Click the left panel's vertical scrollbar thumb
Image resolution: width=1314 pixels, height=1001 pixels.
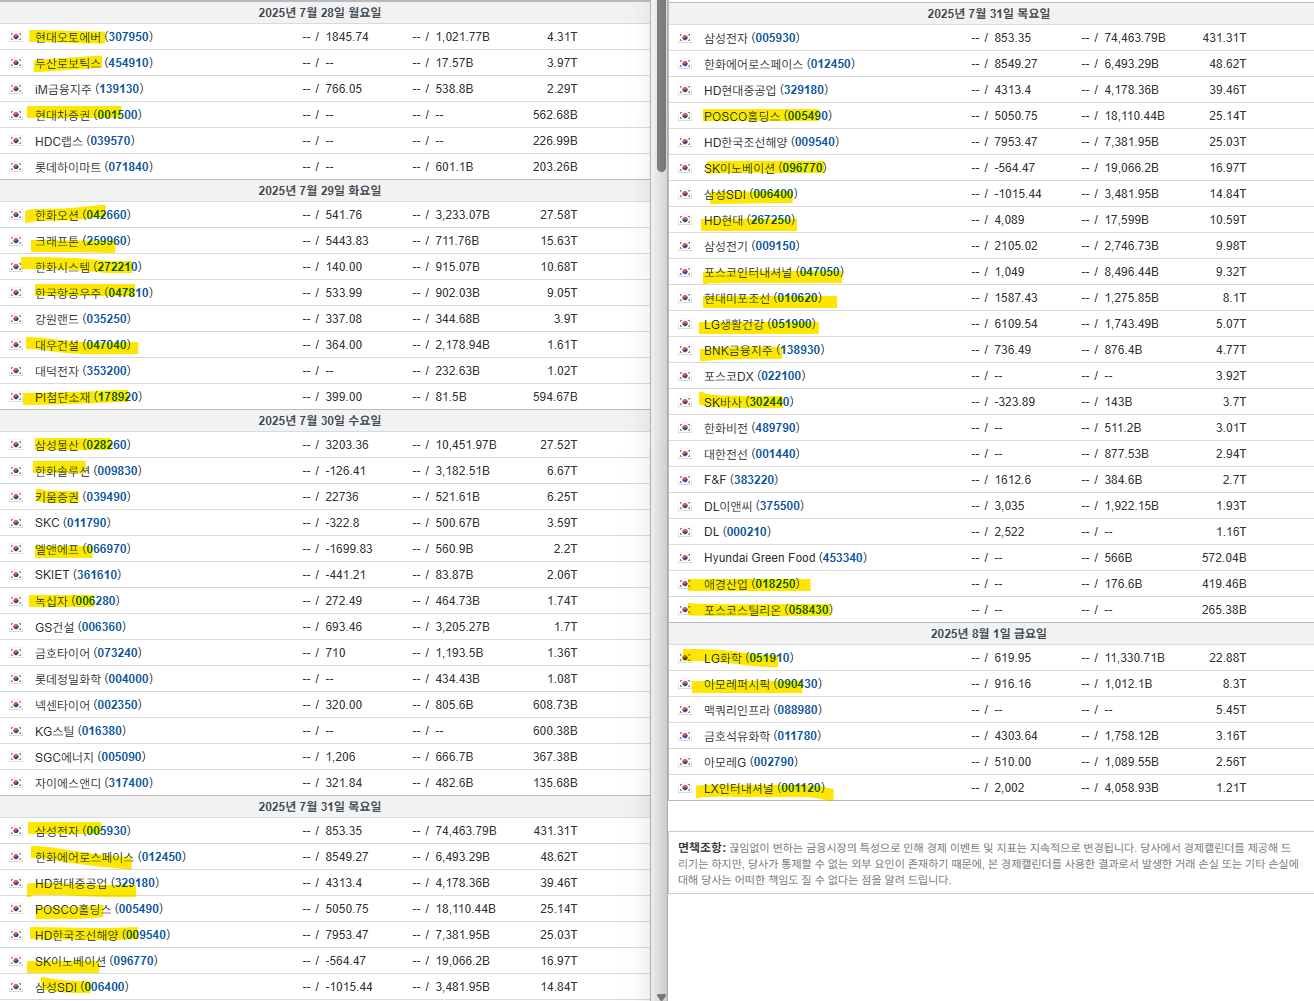point(660,86)
